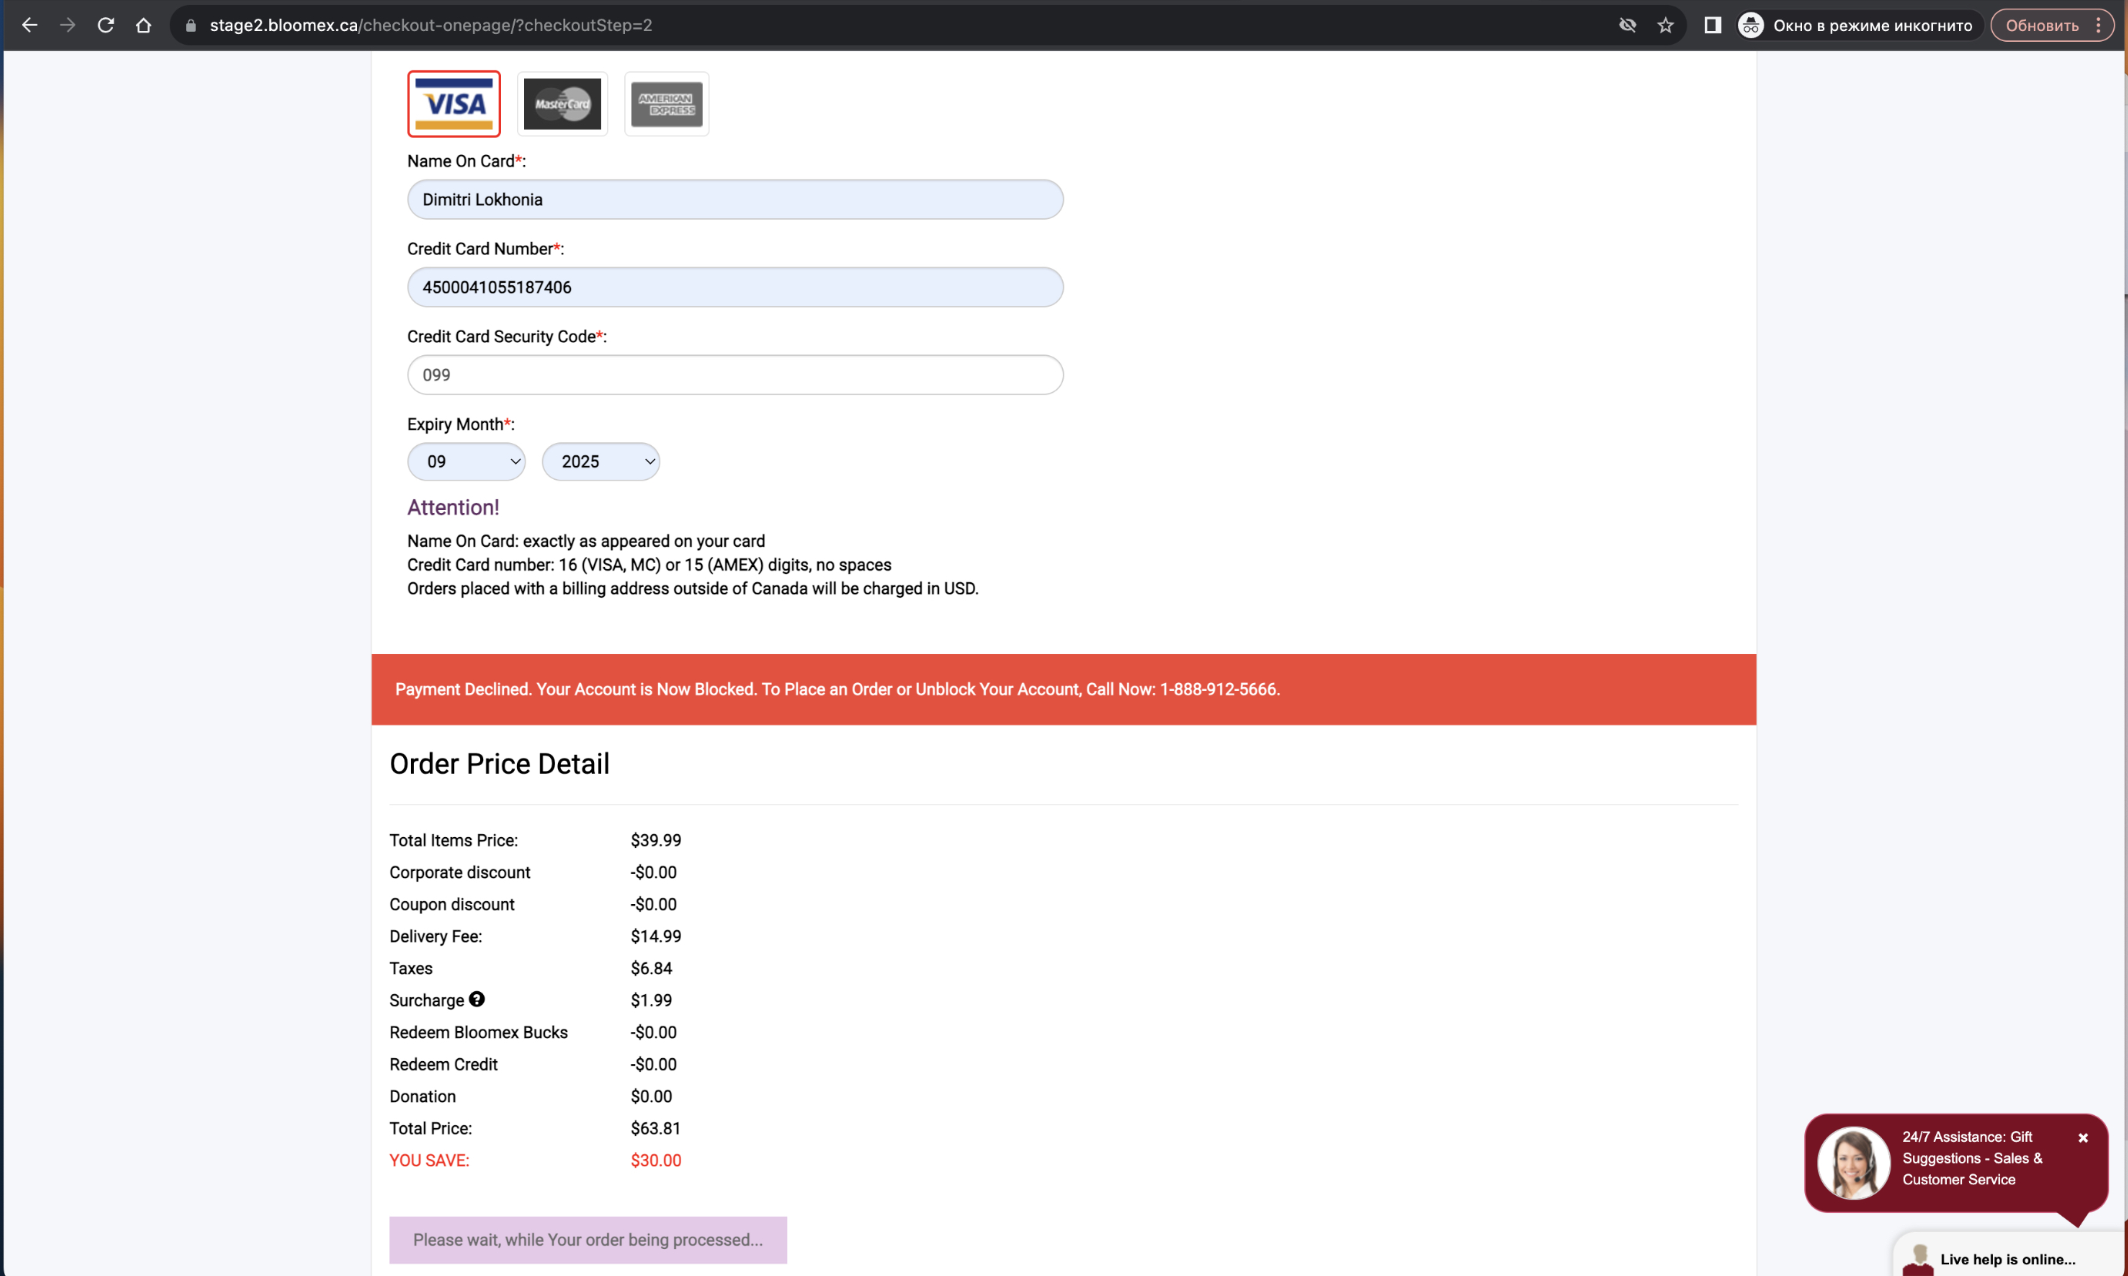Viewport: 2128px width, 1276px height.
Task: Click the Surcharge help question icon
Action: coord(477,999)
